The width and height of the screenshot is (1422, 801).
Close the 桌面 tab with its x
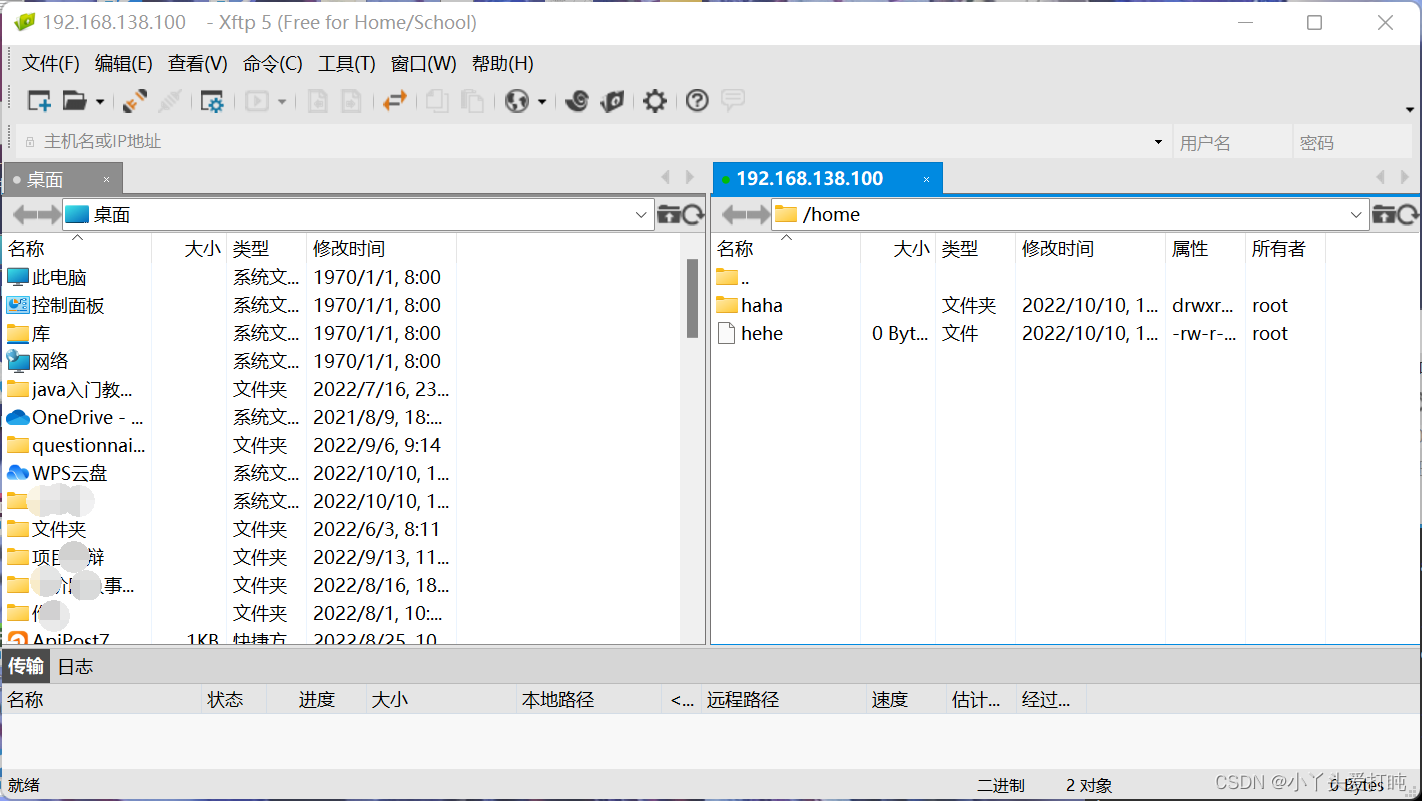click(x=106, y=180)
